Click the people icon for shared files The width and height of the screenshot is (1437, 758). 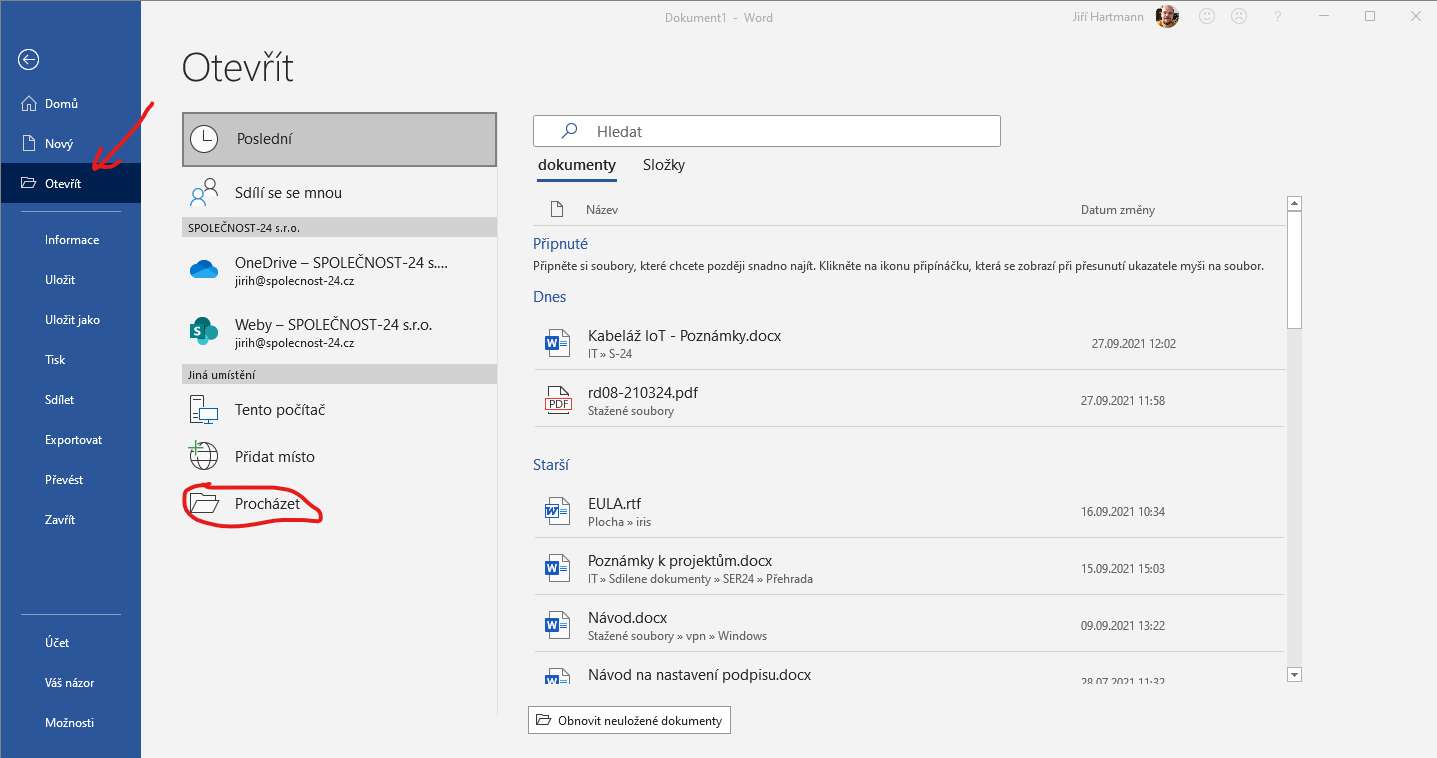tap(204, 192)
